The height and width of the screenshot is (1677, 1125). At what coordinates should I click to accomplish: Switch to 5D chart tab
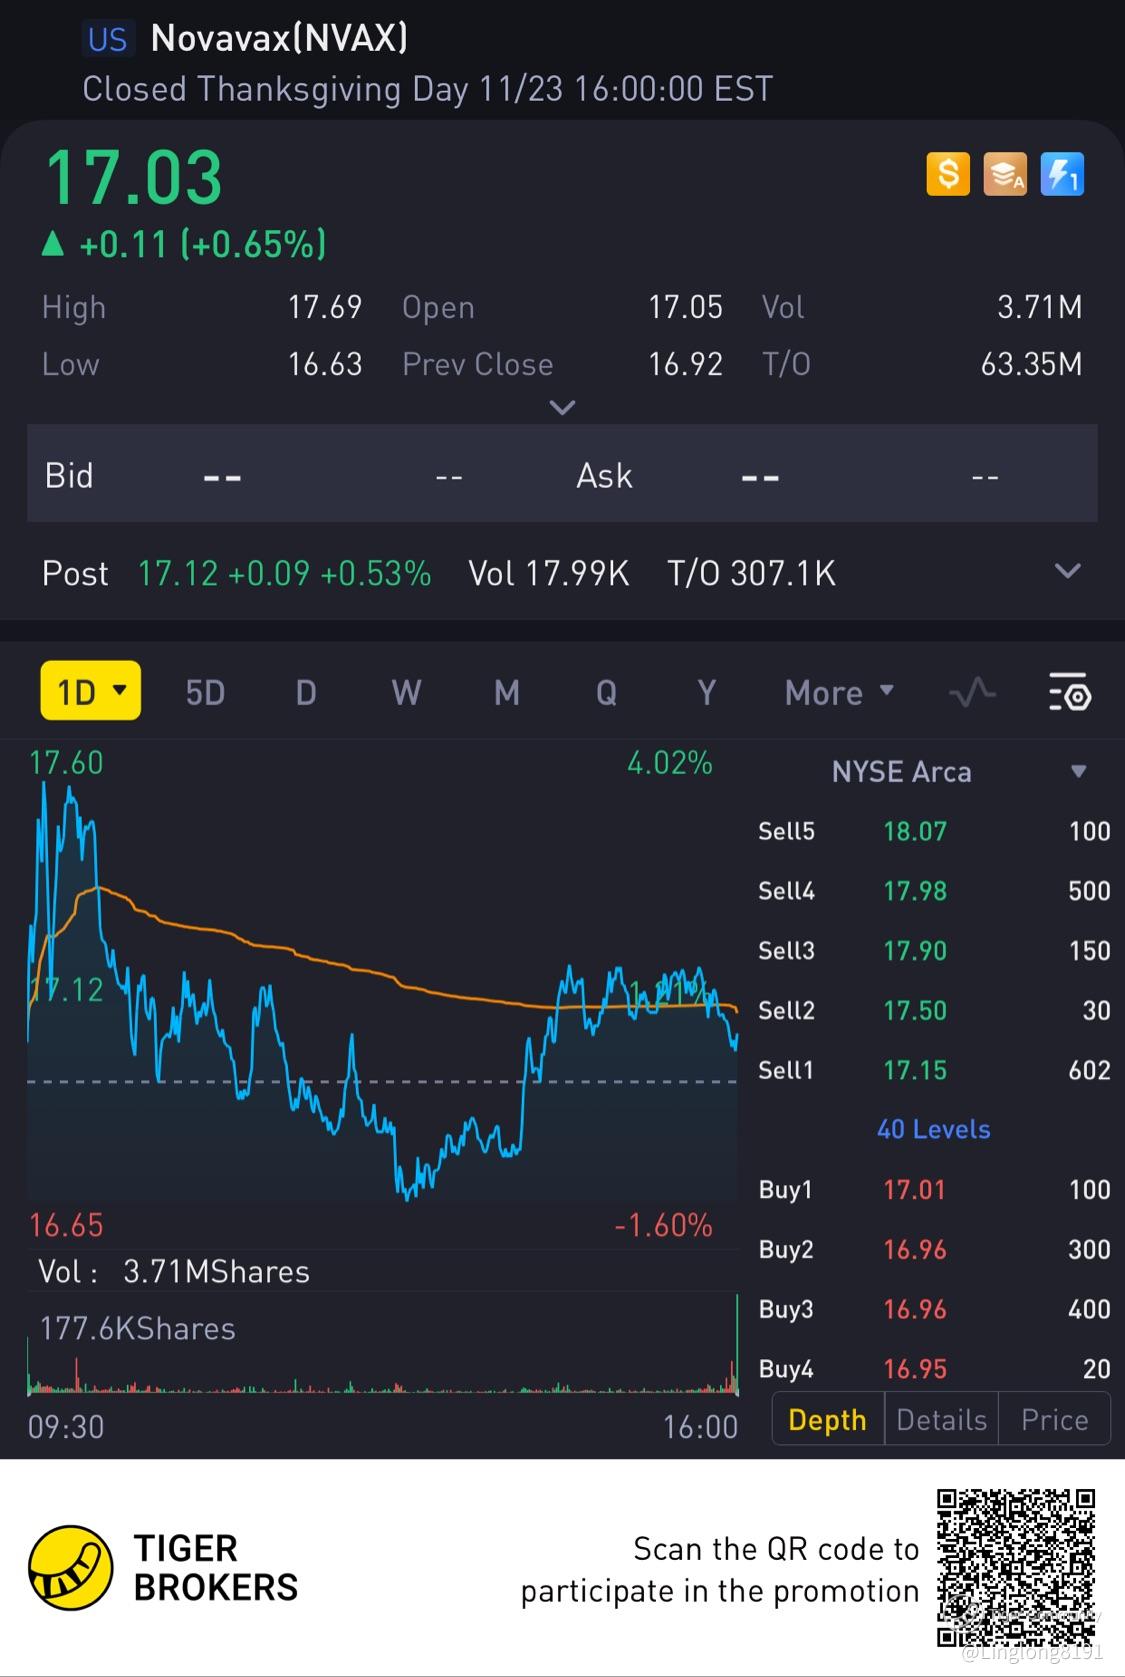coord(205,692)
